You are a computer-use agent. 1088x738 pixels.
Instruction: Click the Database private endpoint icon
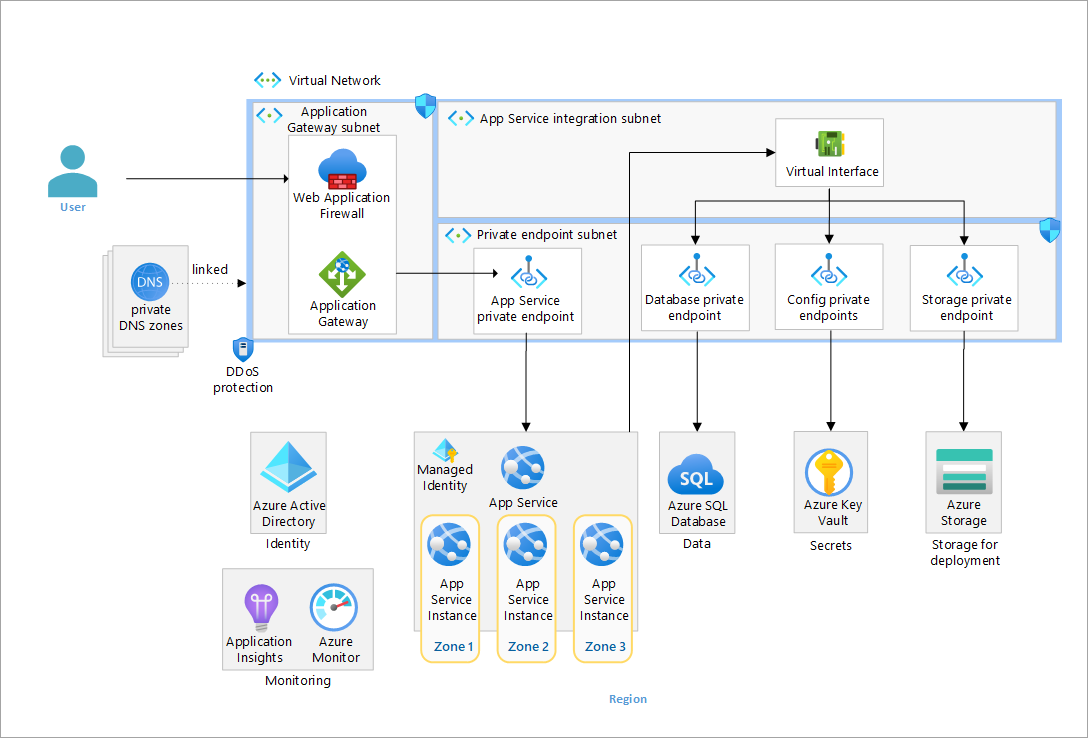click(697, 271)
